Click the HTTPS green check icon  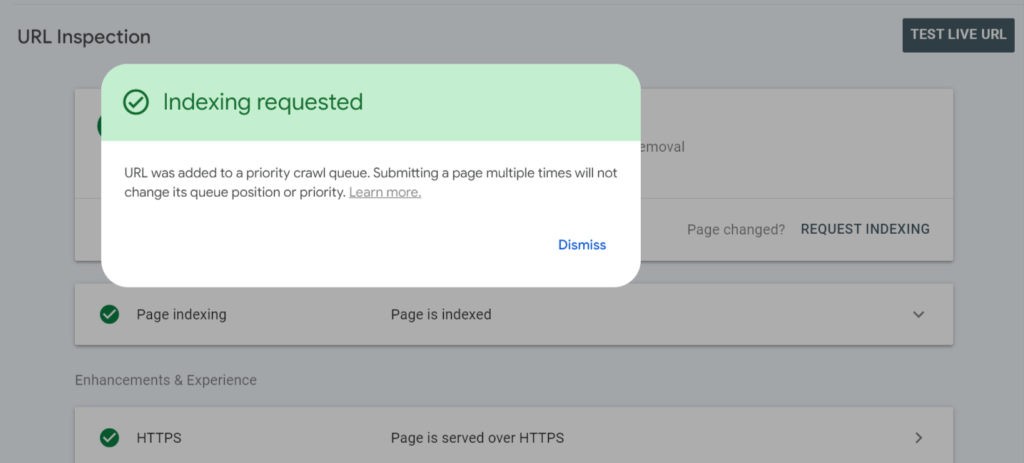pos(109,438)
